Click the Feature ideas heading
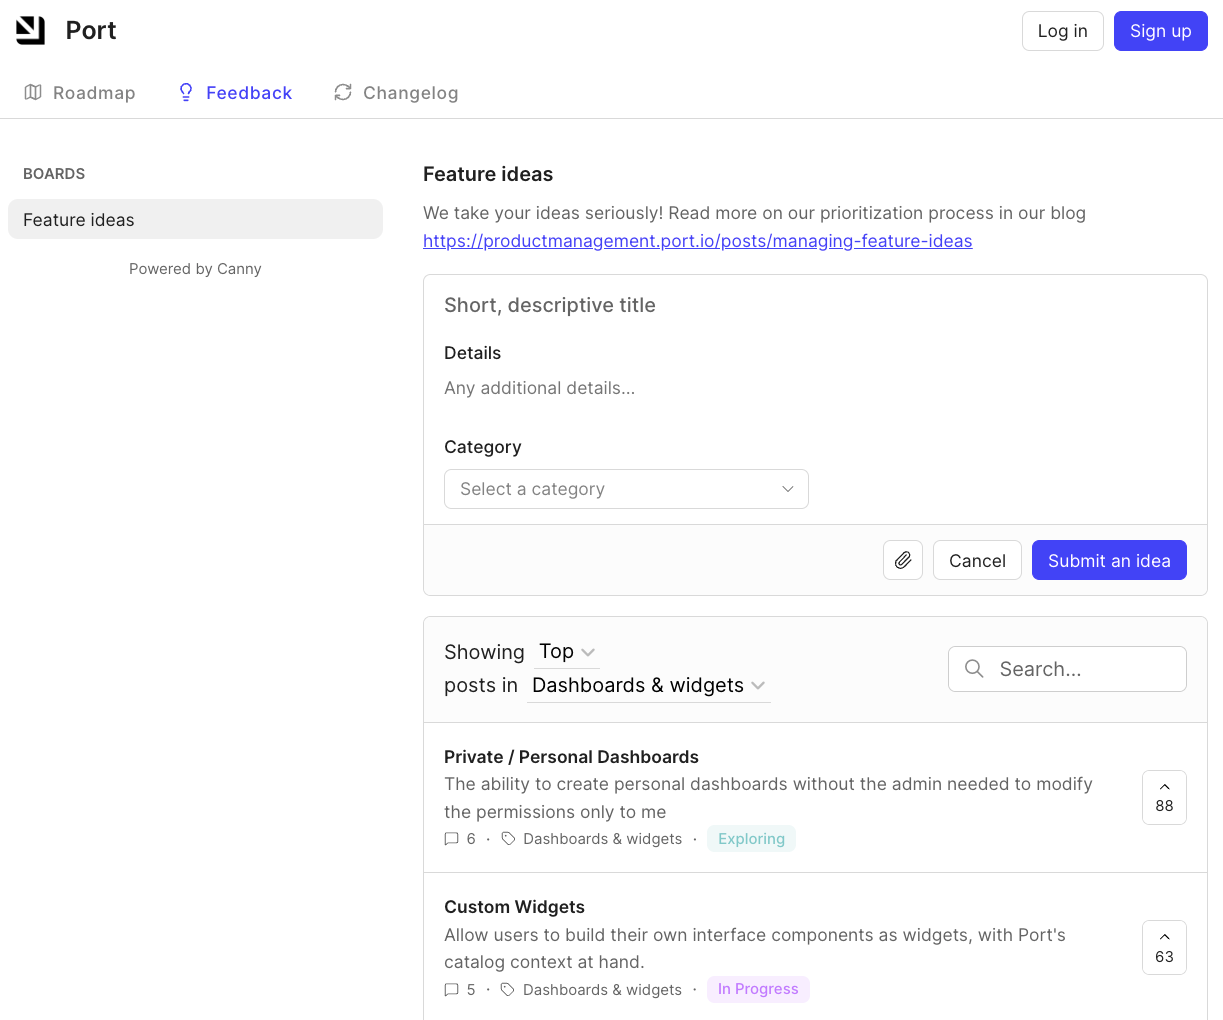 [x=488, y=174]
